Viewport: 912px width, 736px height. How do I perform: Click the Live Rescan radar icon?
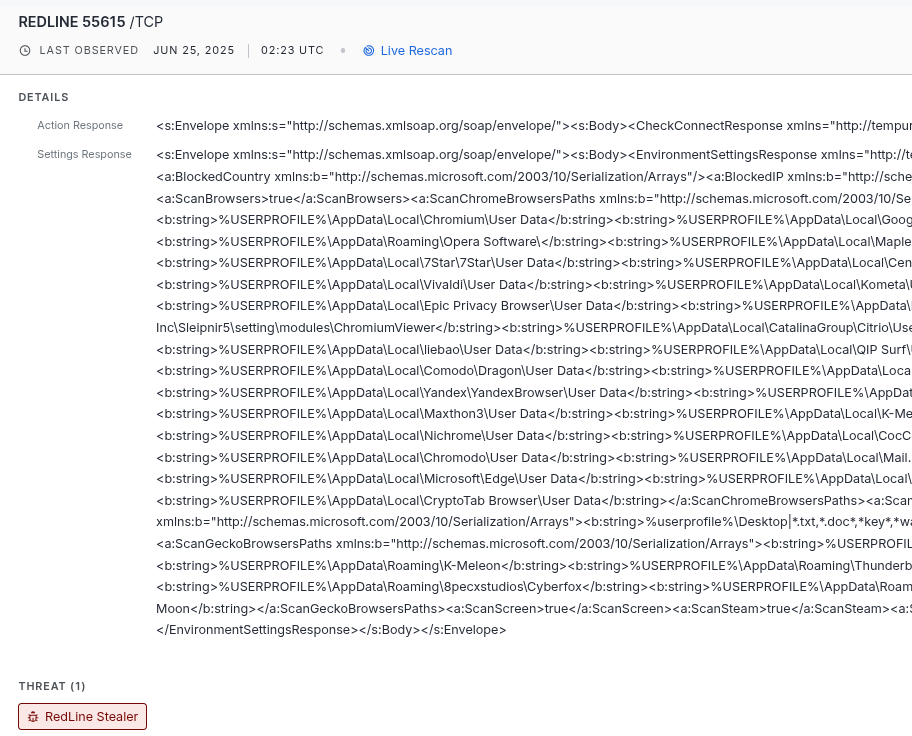[x=368, y=51]
